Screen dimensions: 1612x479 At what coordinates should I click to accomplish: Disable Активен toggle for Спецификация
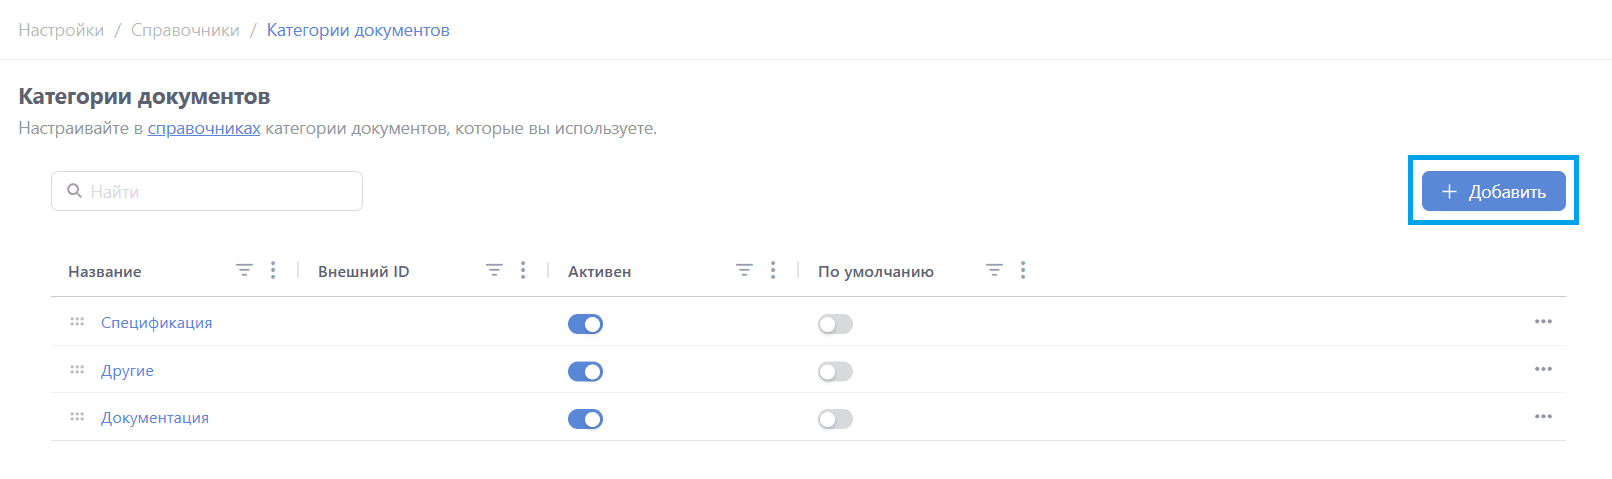(585, 324)
